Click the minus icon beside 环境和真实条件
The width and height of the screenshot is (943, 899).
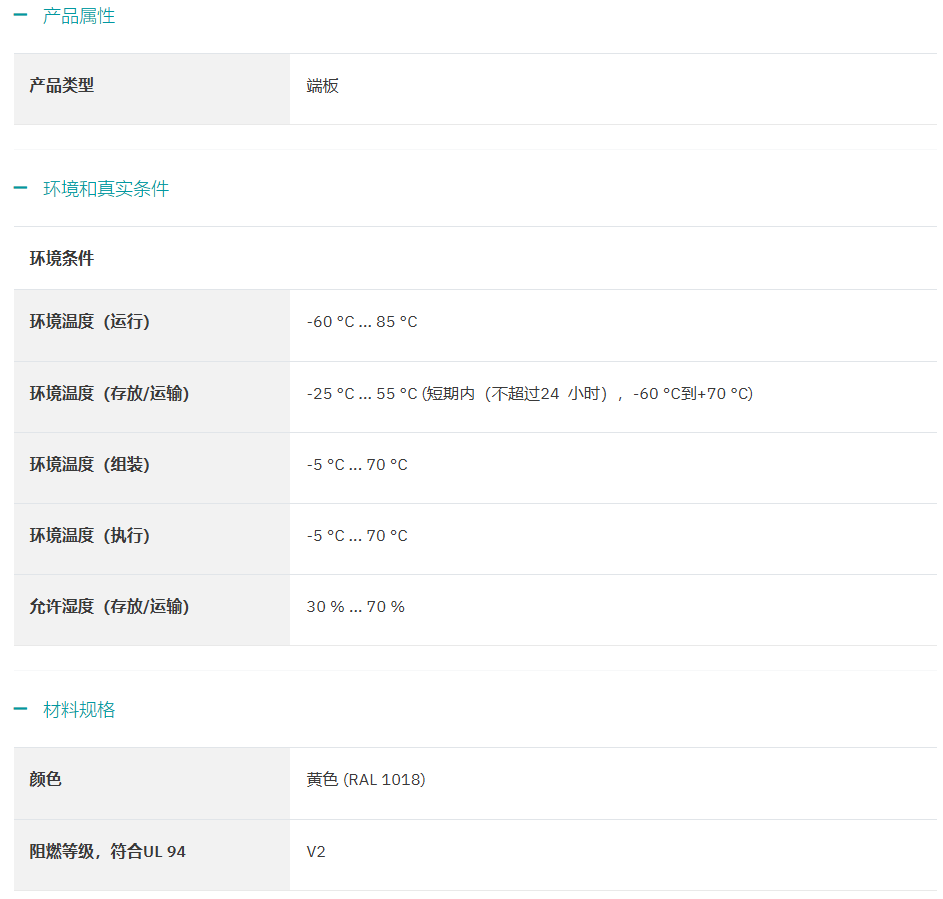click(x=20, y=188)
